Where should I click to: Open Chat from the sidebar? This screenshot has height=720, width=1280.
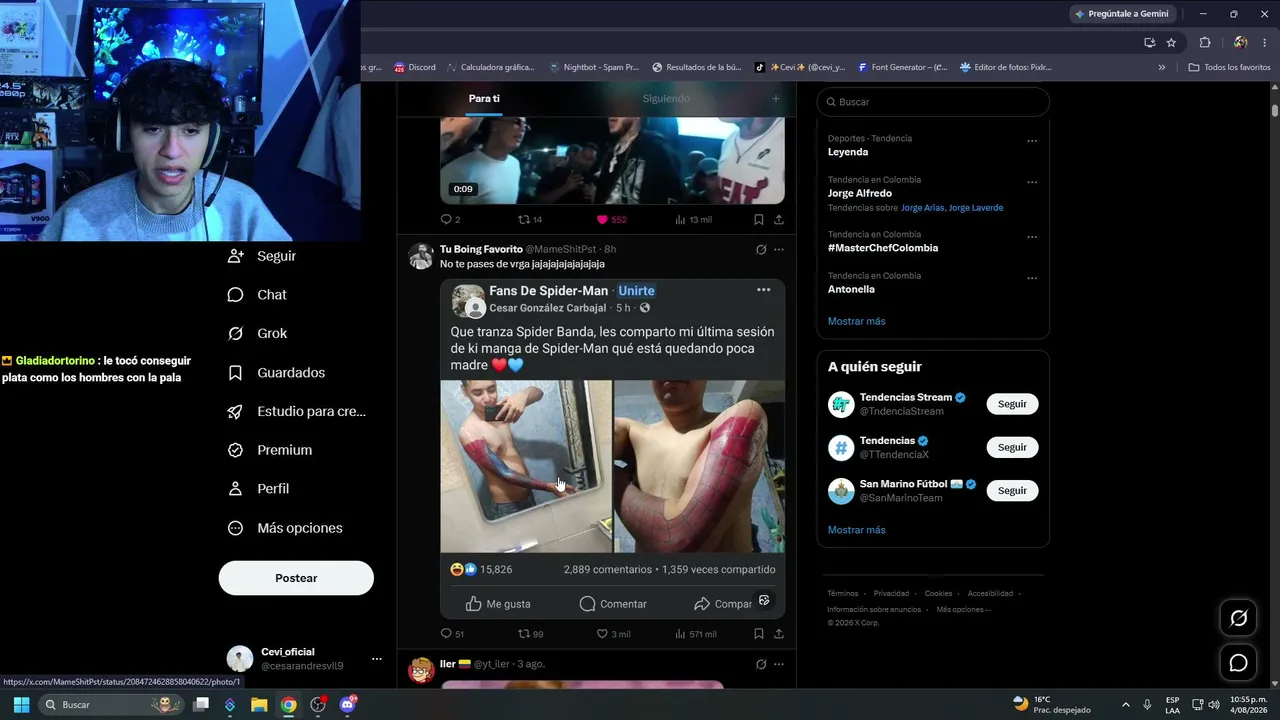coord(257,295)
